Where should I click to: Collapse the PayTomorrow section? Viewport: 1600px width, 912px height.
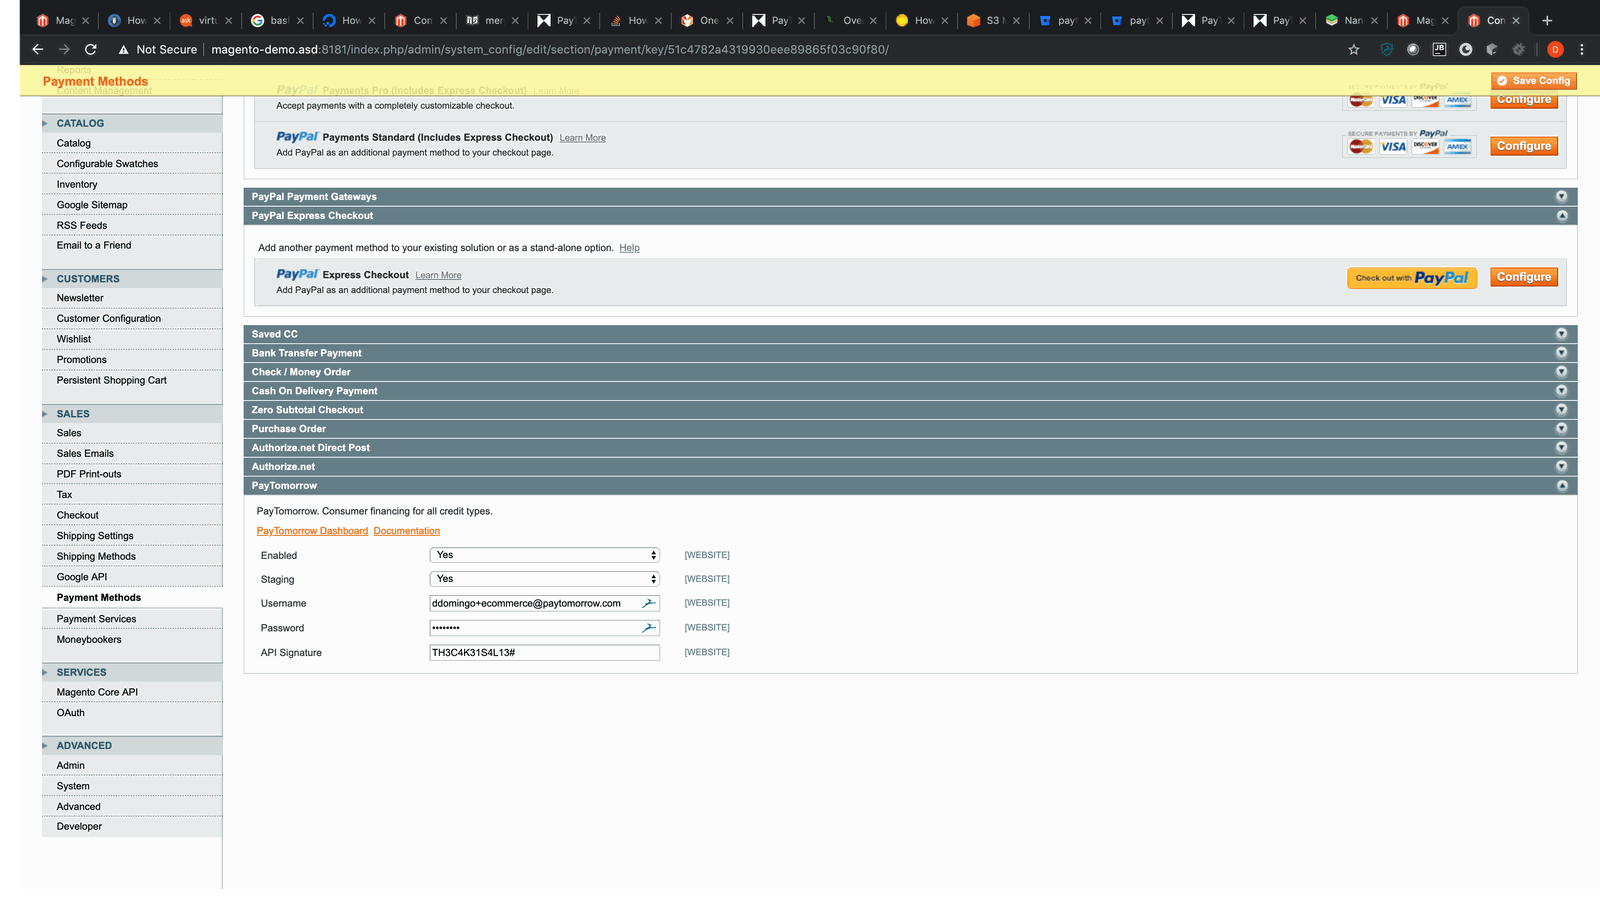click(x=910, y=486)
